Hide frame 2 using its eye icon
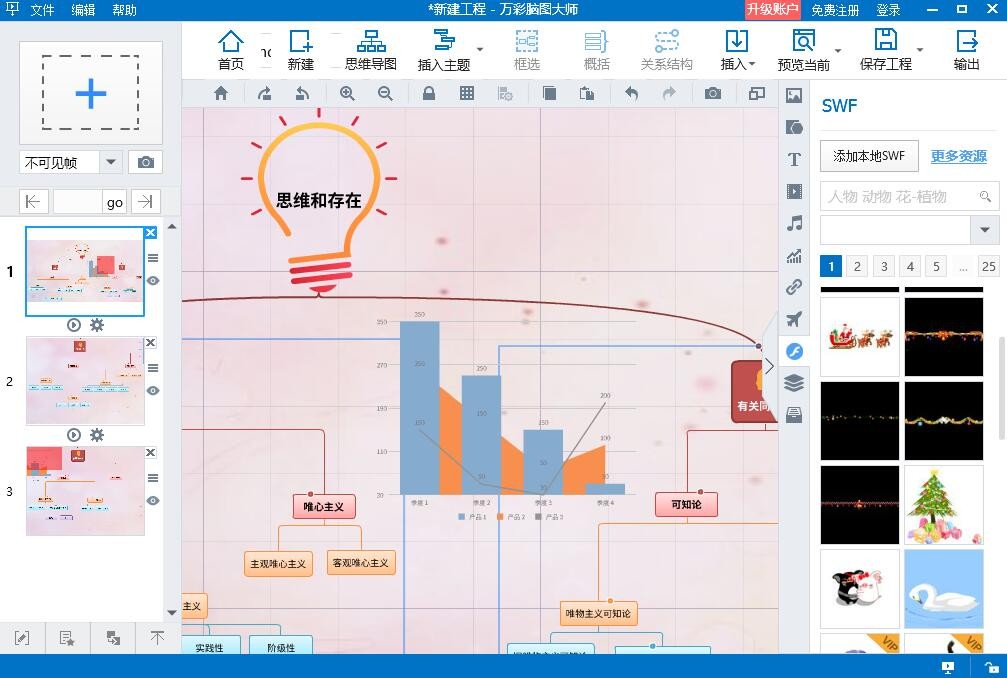This screenshot has height=678, width=1007. [153, 391]
